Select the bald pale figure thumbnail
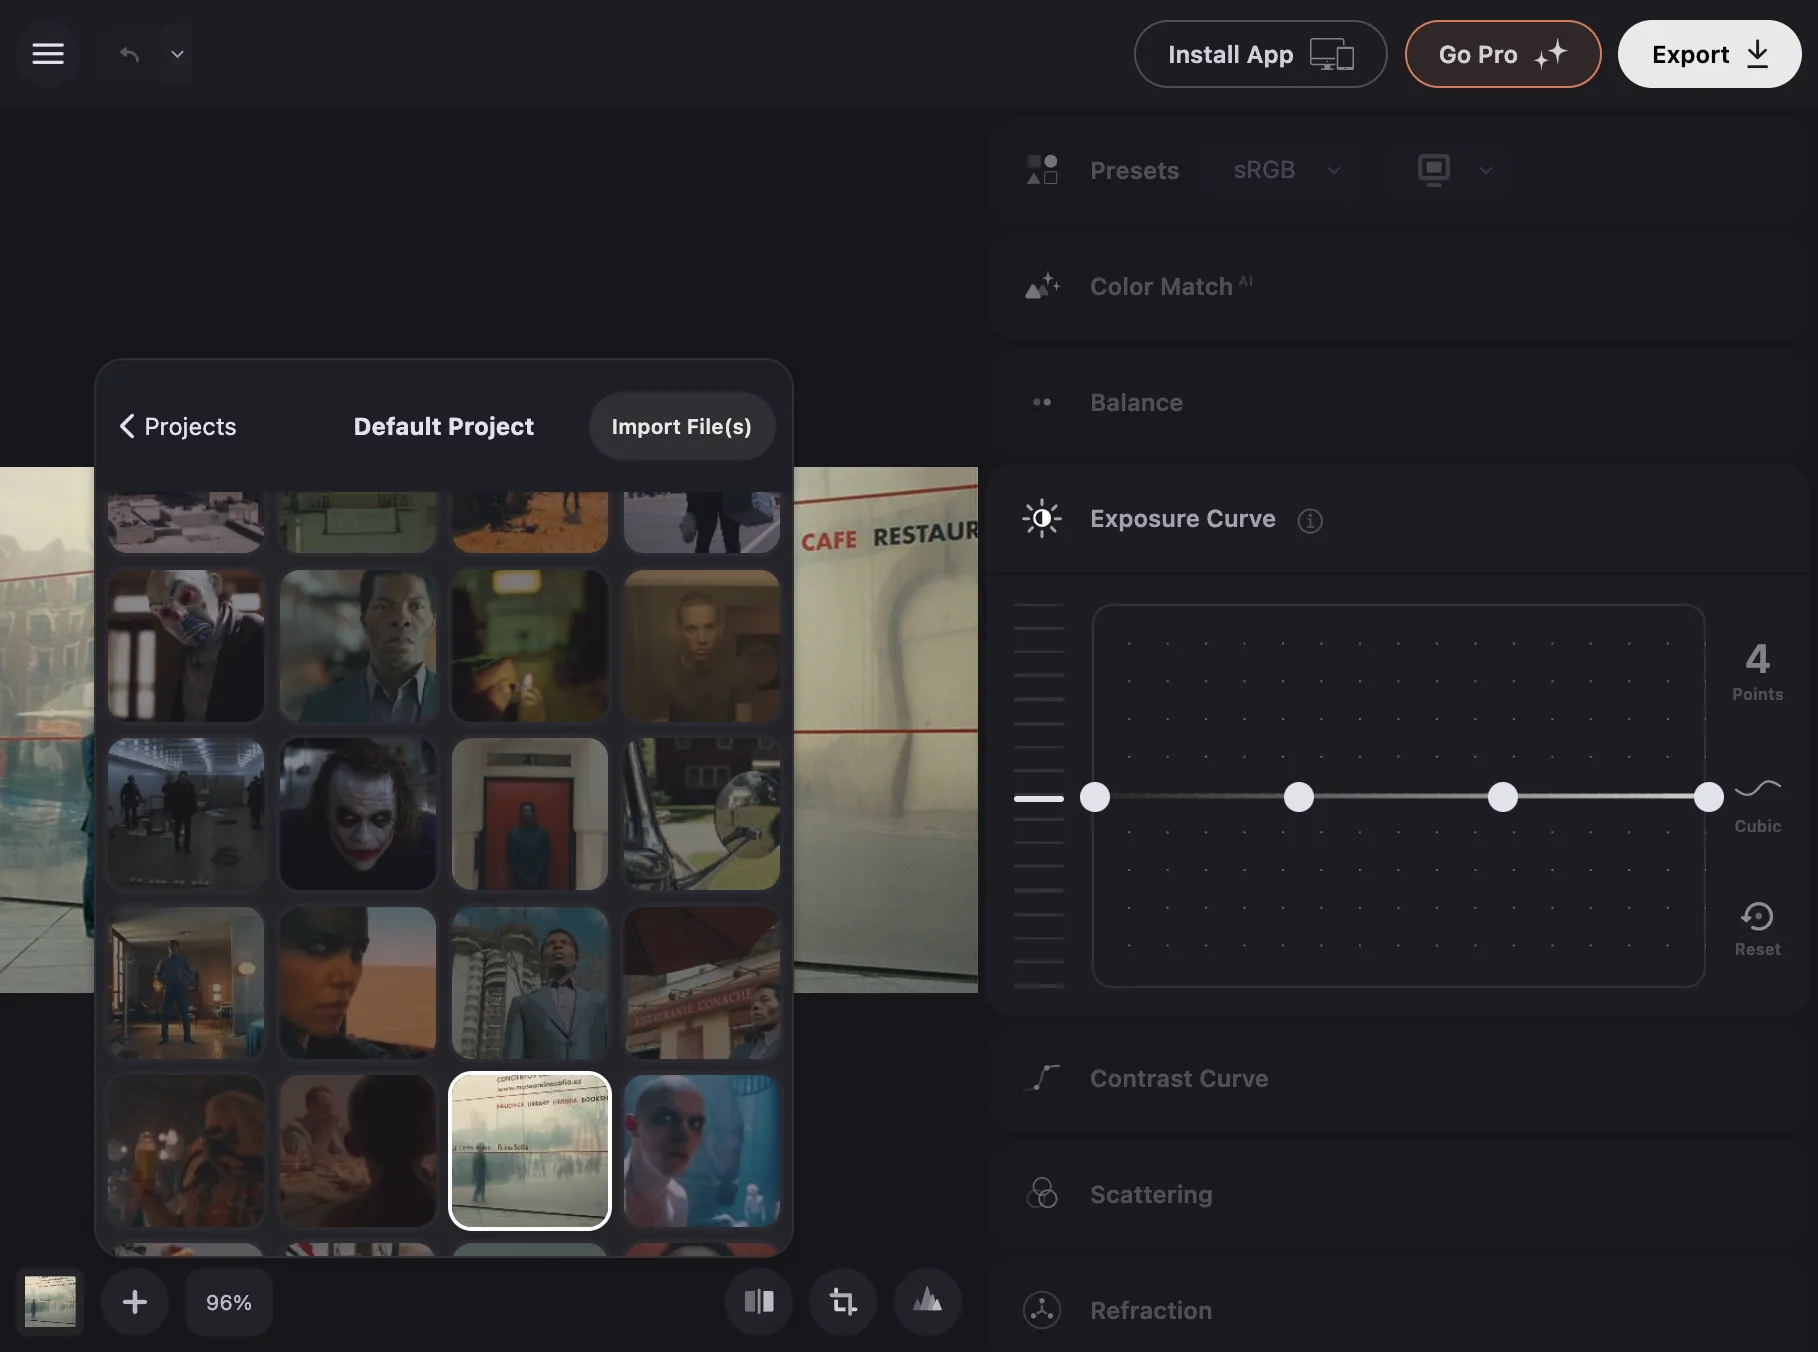This screenshot has height=1352, width=1818. pyautogui.click(x=702, y=1151)
